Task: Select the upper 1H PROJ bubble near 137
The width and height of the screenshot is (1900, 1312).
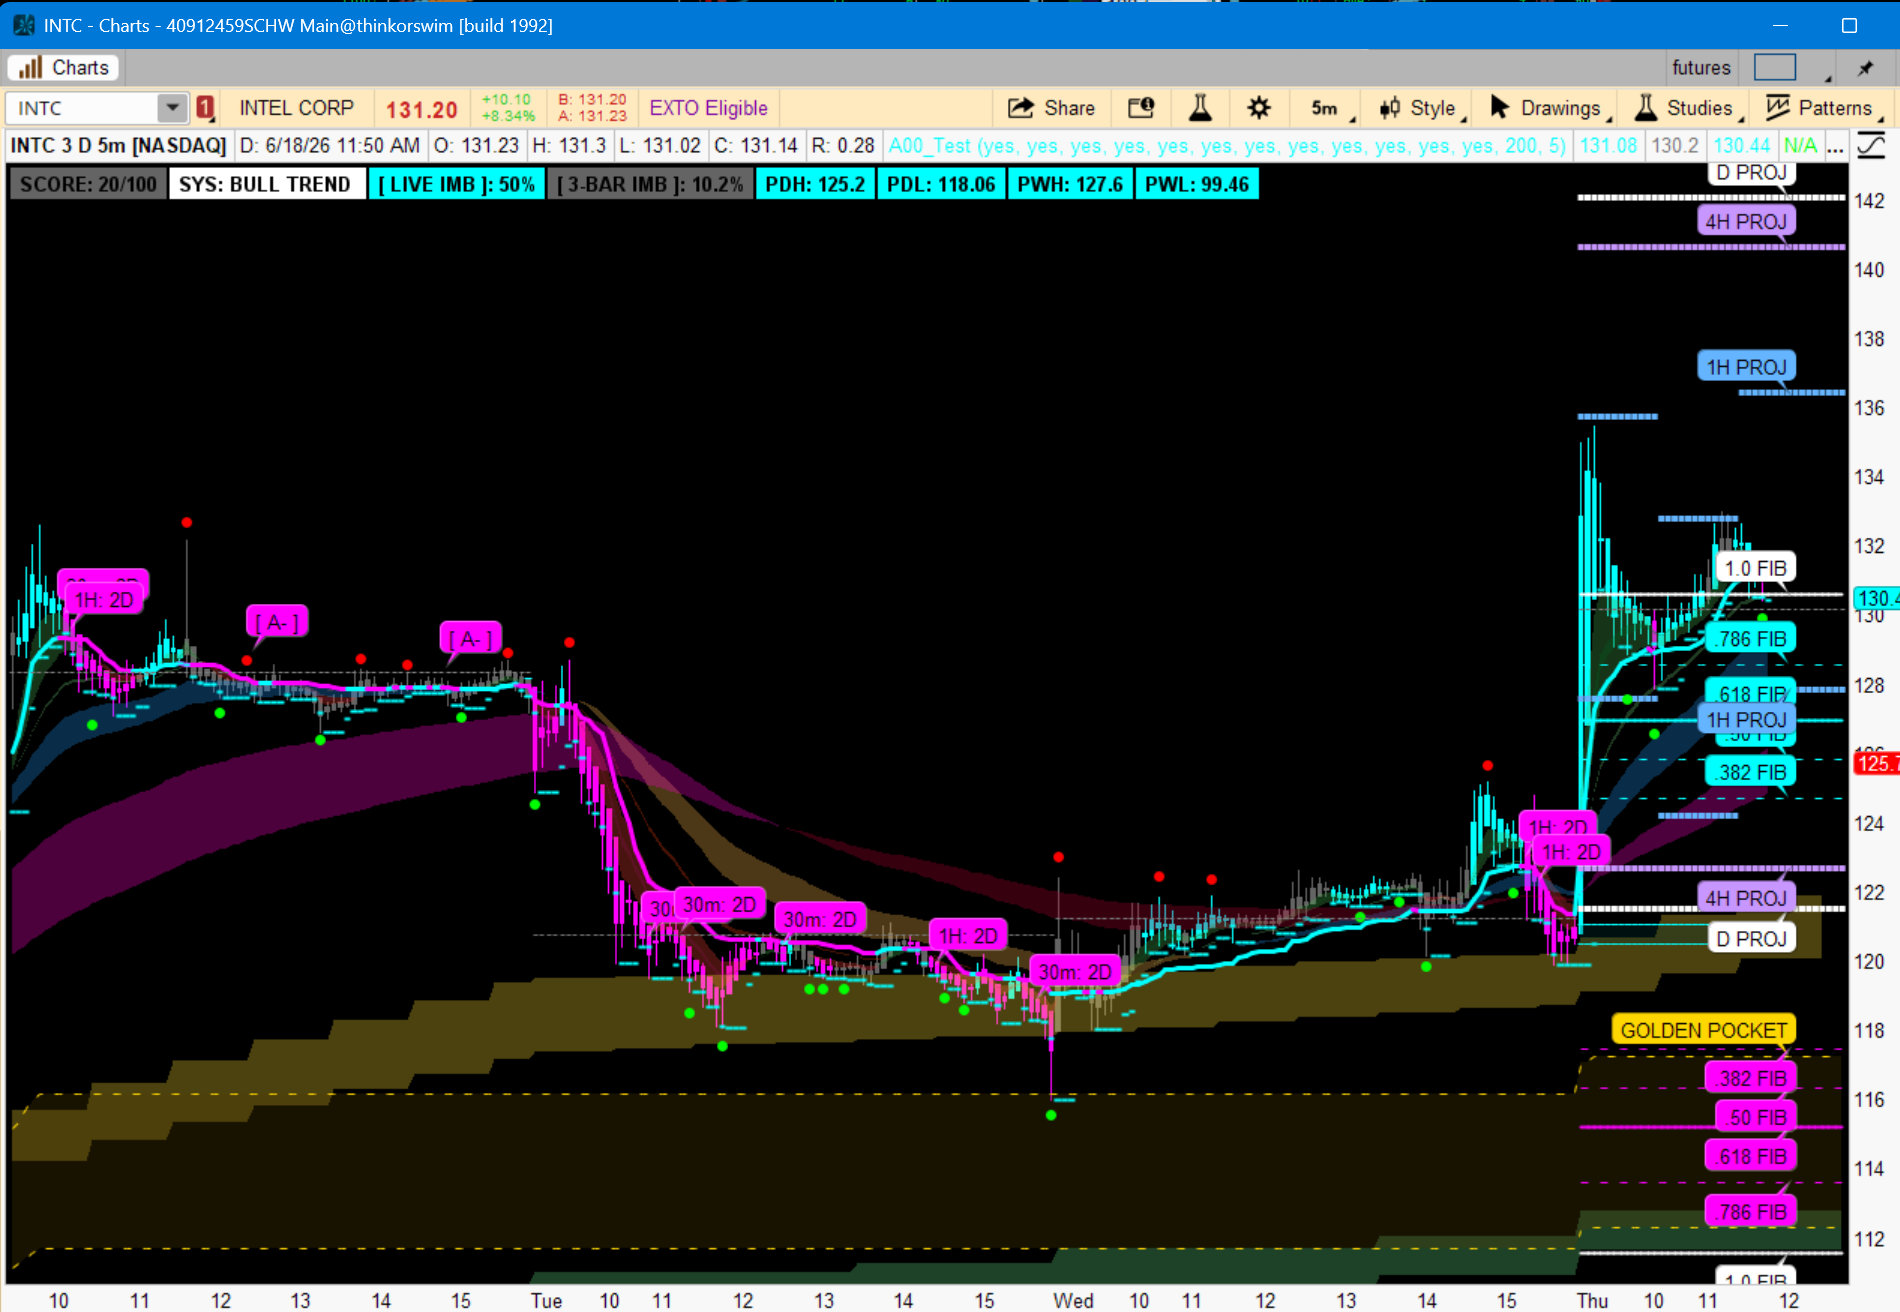Action: click(x=1746, y=367)
